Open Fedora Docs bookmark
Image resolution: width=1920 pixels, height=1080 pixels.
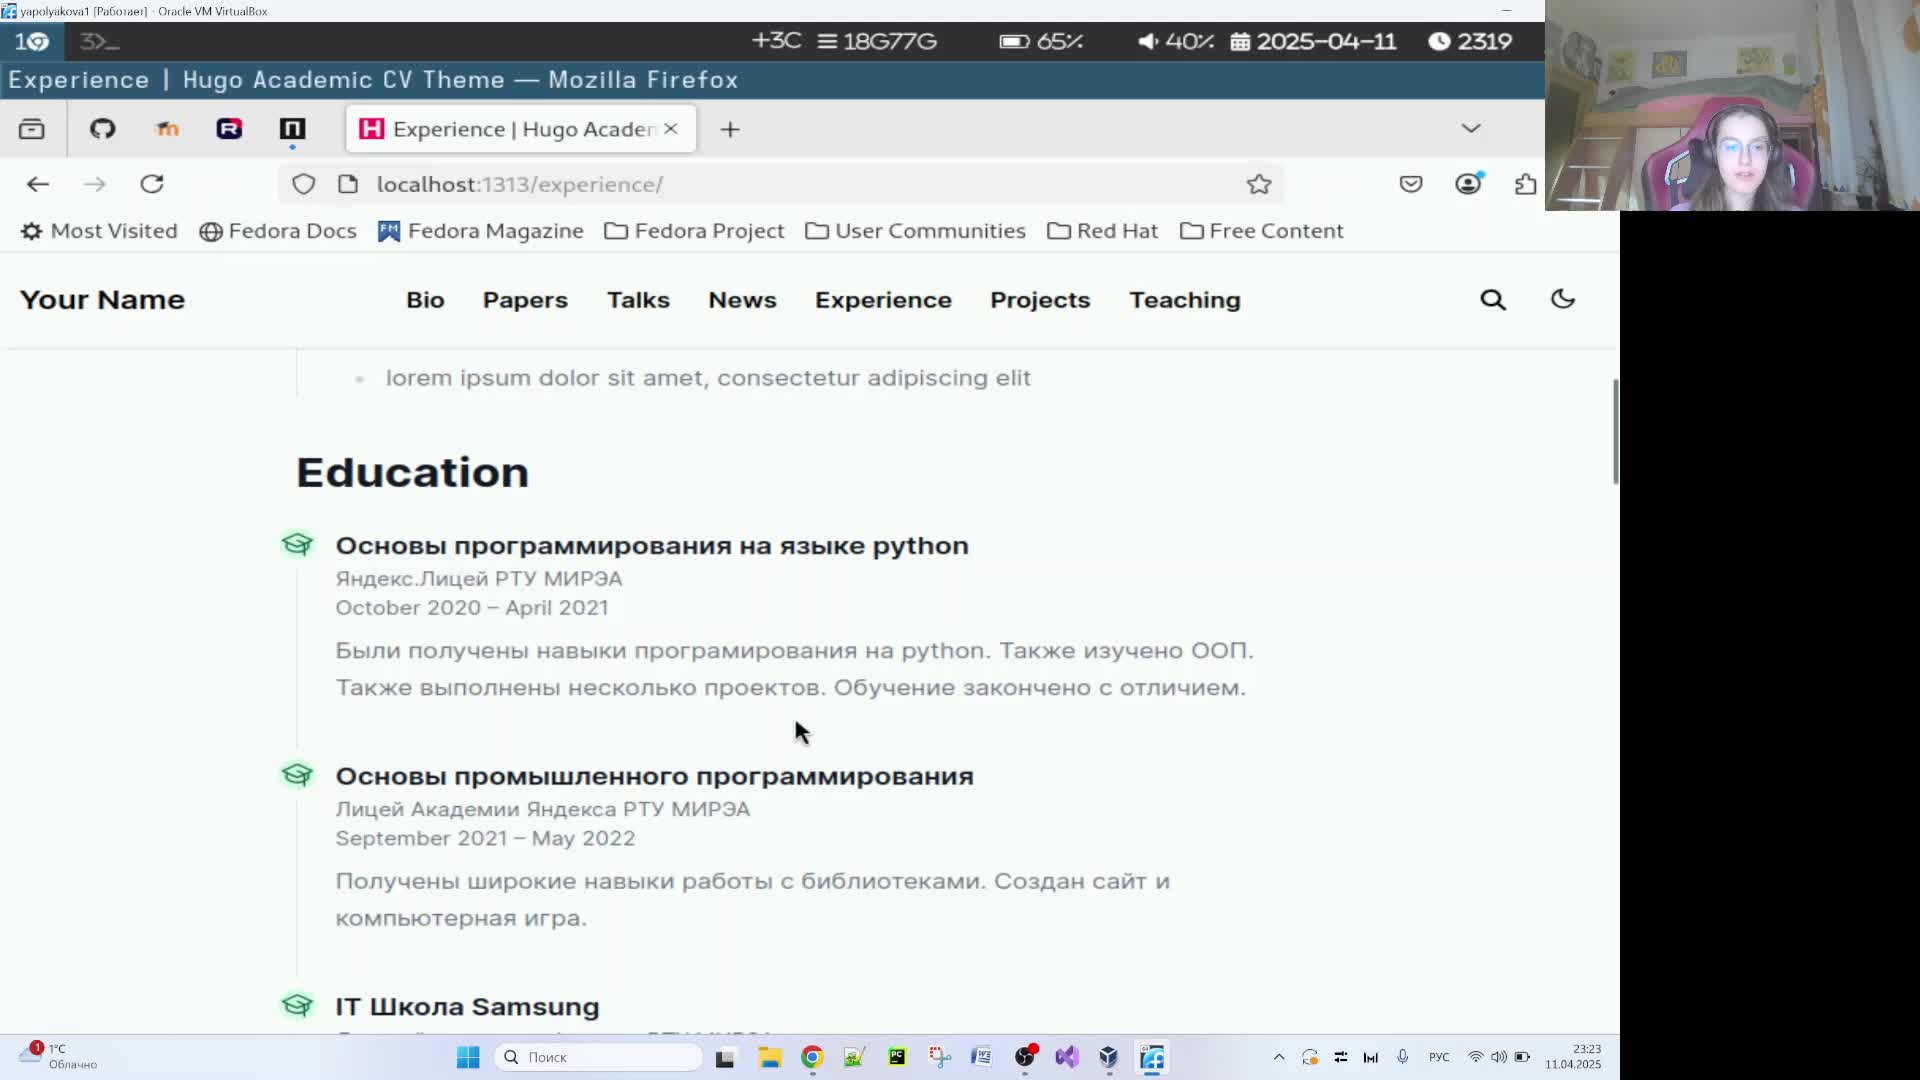tap(278, 231)
